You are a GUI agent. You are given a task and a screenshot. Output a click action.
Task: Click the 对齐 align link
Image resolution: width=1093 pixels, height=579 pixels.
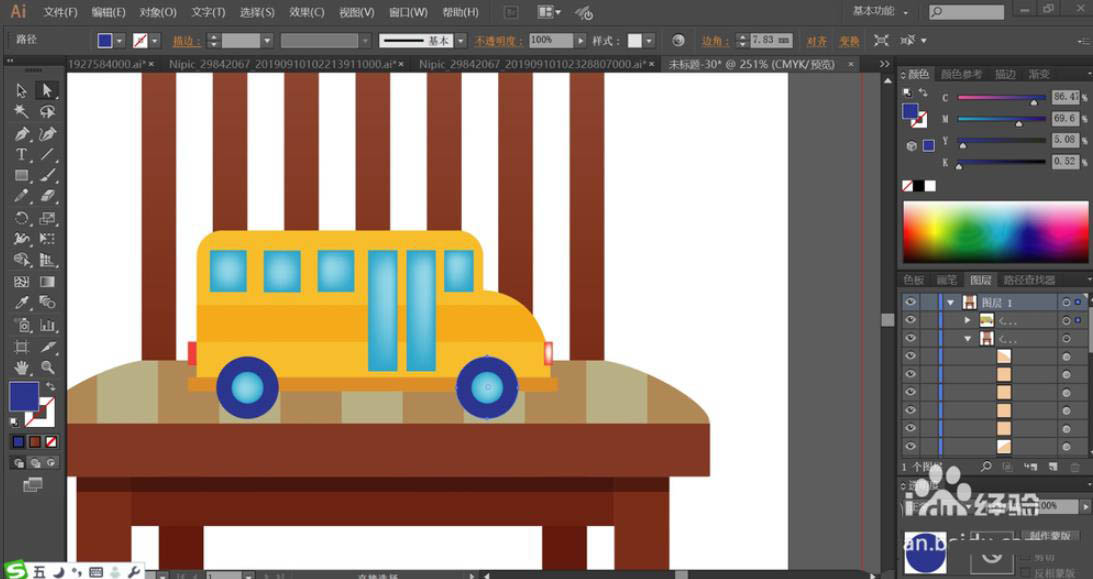click(817, 41)
